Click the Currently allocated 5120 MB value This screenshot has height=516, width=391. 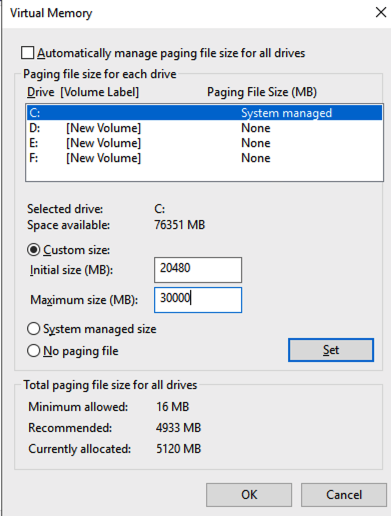click(179, 449)
